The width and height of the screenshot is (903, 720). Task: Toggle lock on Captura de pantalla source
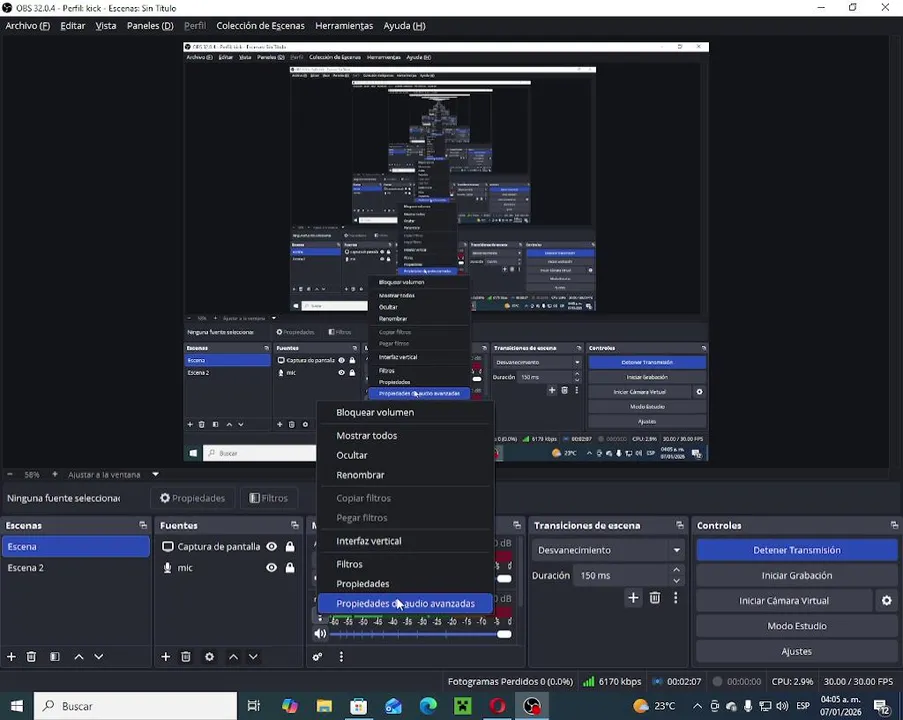290,547
